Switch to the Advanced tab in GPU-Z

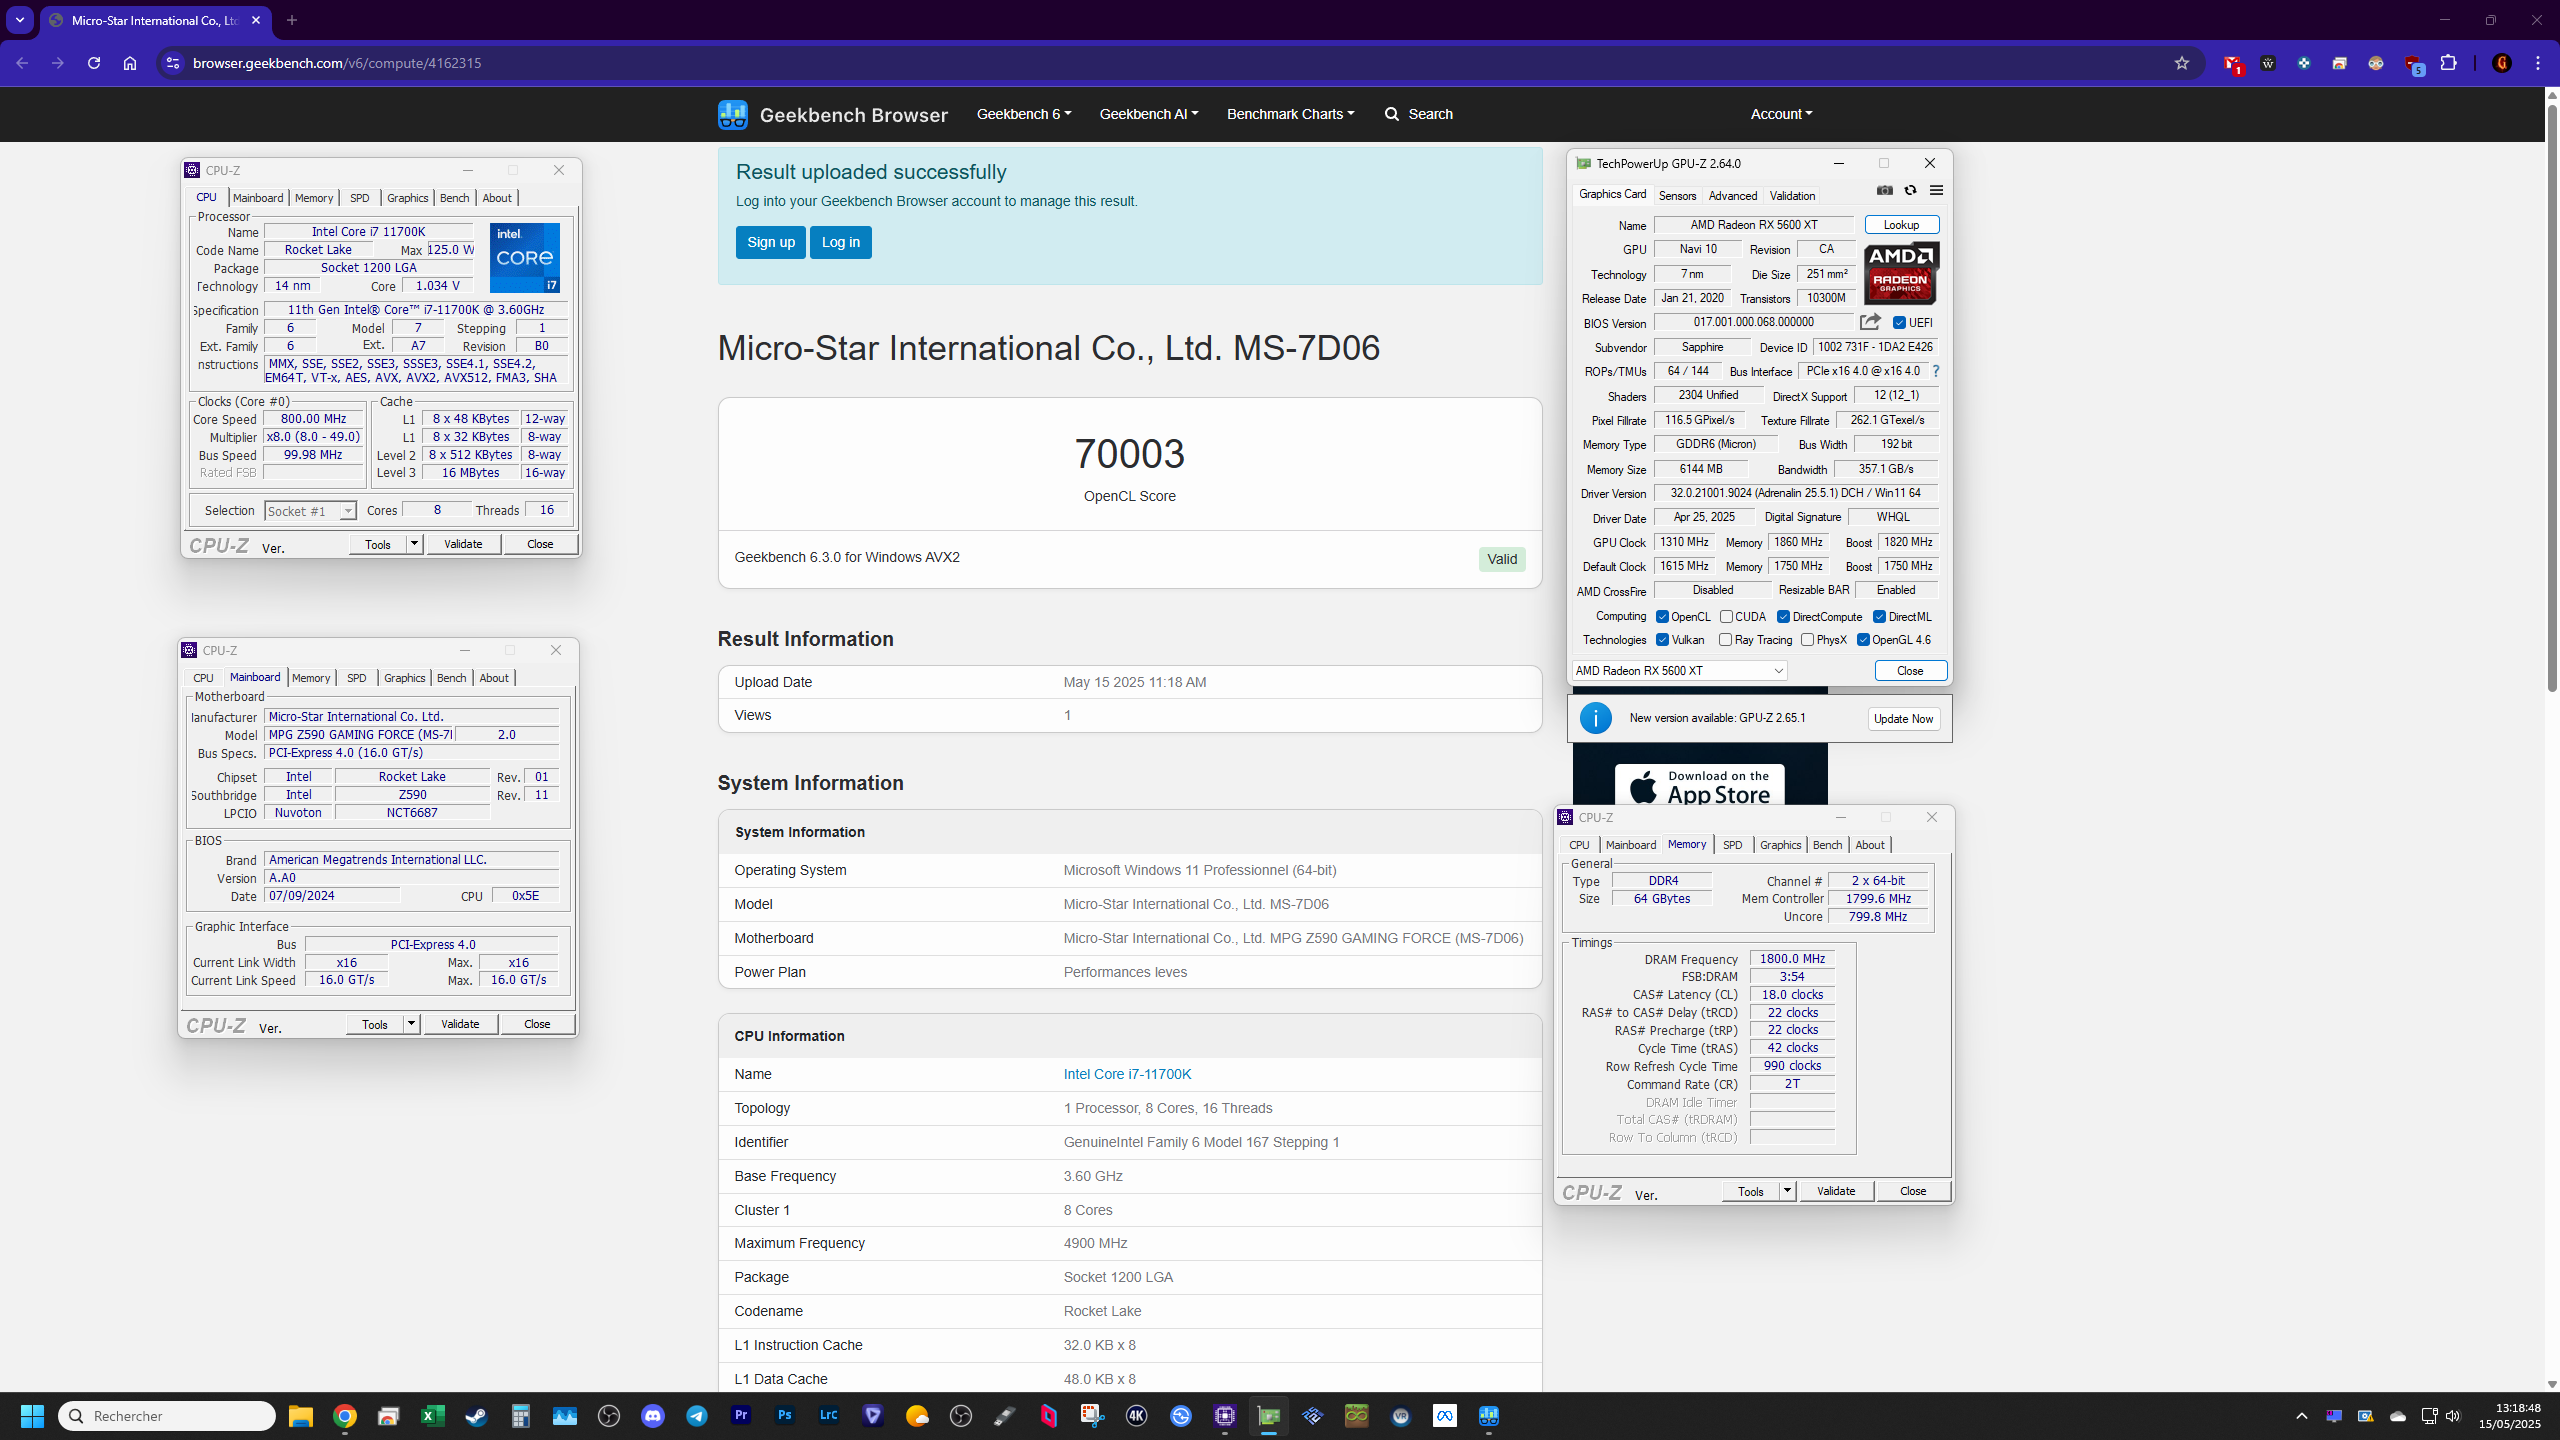[1732, 196]
